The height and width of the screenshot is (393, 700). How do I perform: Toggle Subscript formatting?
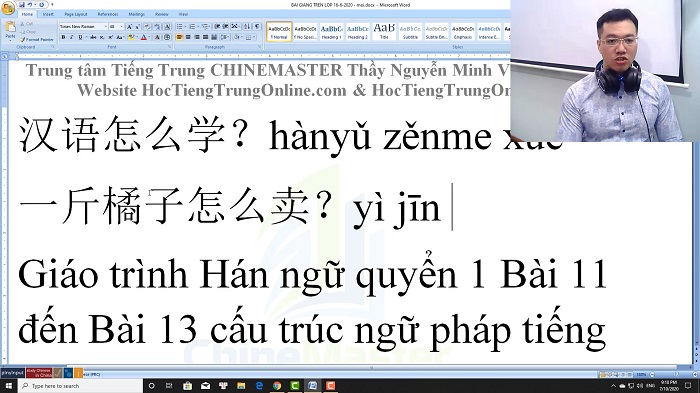(102, 37)
